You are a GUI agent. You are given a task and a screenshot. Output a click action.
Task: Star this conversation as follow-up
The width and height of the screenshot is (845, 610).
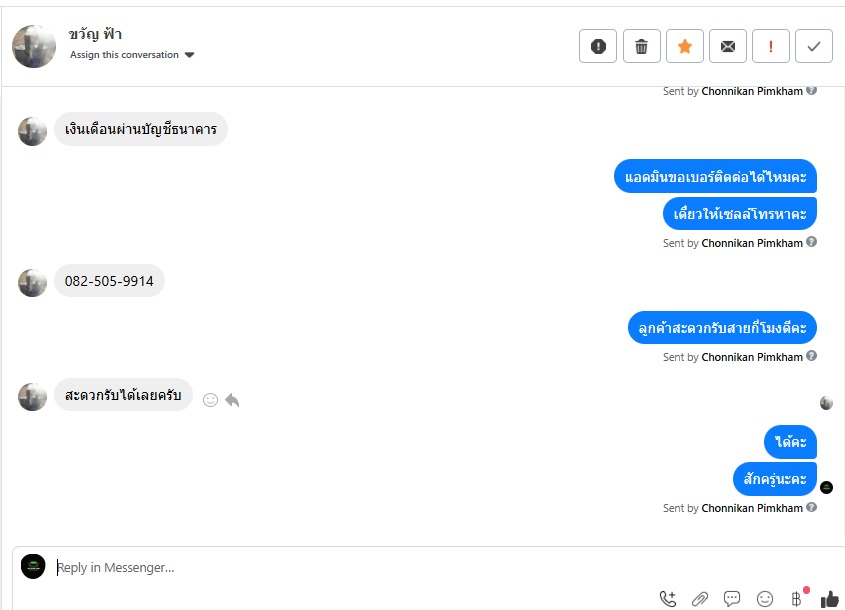point(685,46)
